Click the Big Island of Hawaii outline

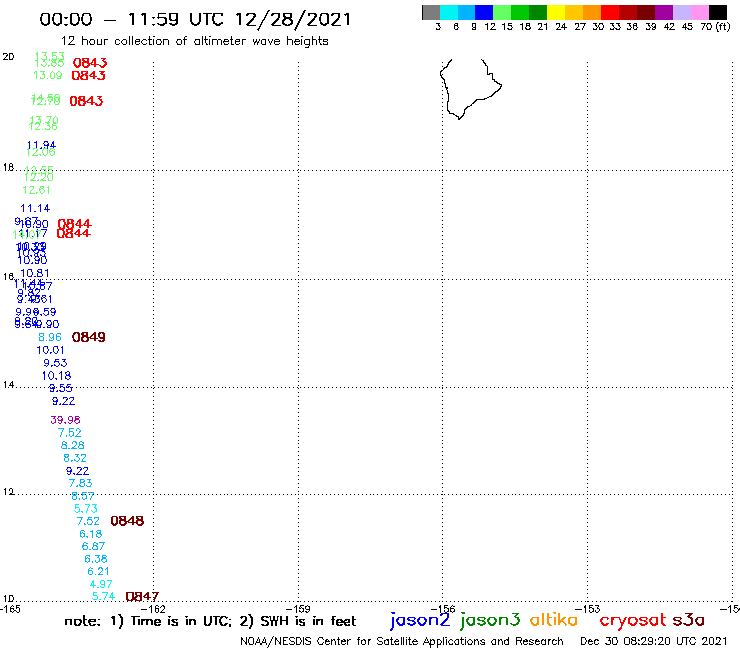point(470,89)
